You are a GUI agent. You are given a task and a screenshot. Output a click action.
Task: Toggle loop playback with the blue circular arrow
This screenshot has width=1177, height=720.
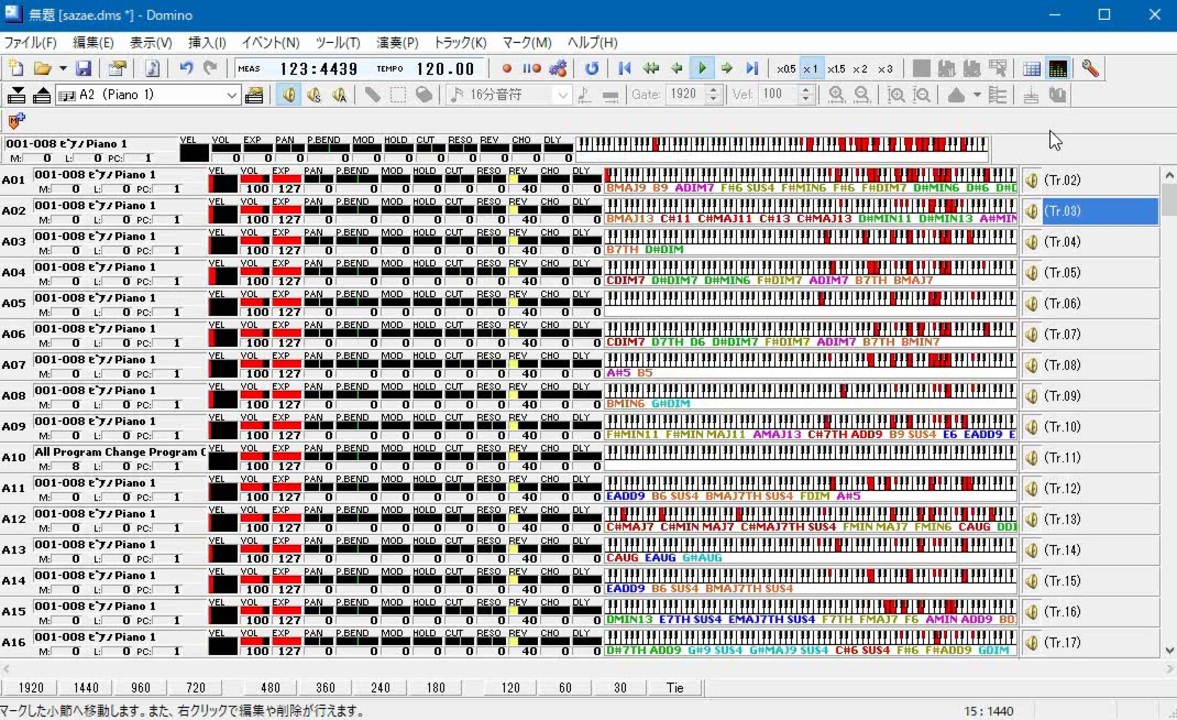coord(592,68)
